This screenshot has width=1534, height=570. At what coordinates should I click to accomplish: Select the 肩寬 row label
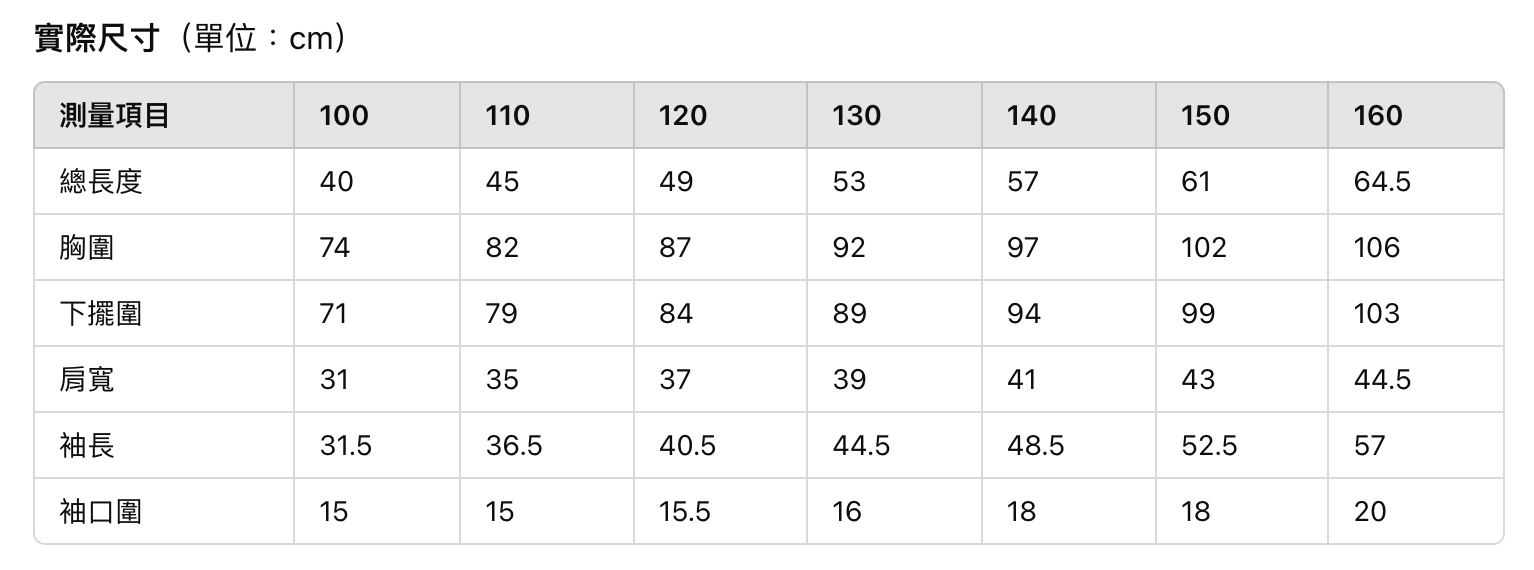point(87,379)
